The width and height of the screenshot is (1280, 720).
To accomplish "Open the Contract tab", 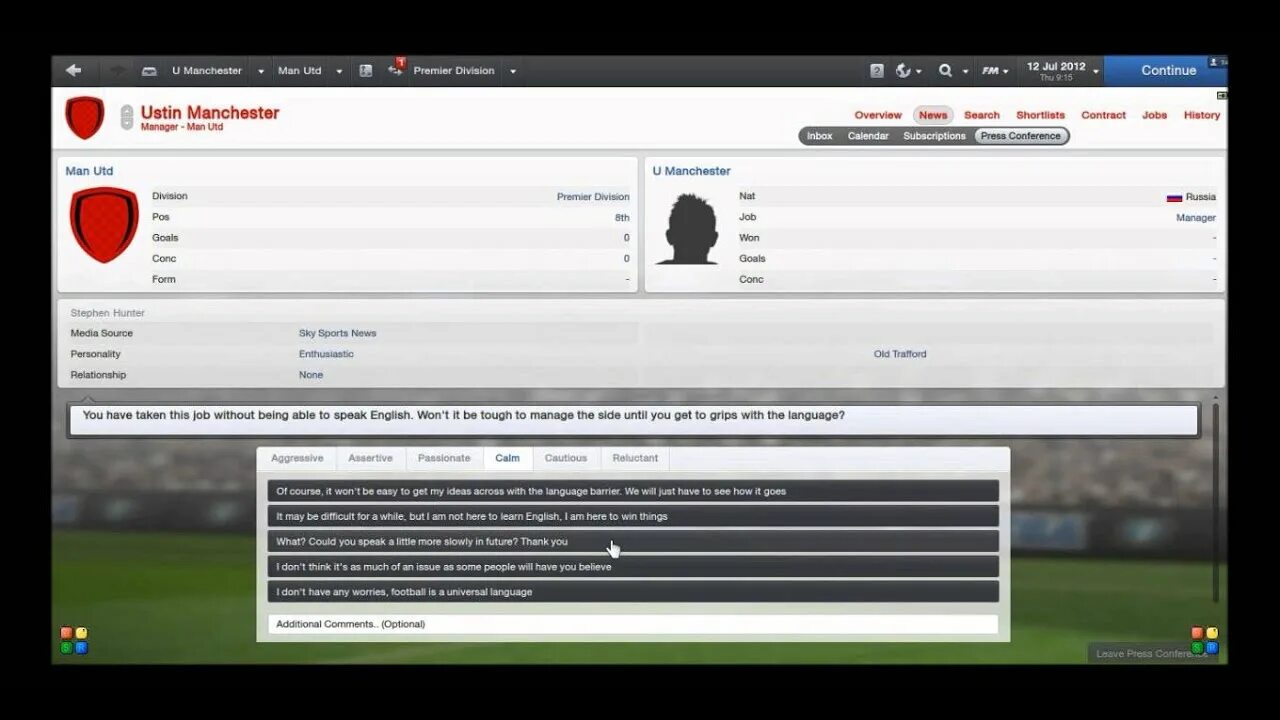I will [x=1104, y=115].
